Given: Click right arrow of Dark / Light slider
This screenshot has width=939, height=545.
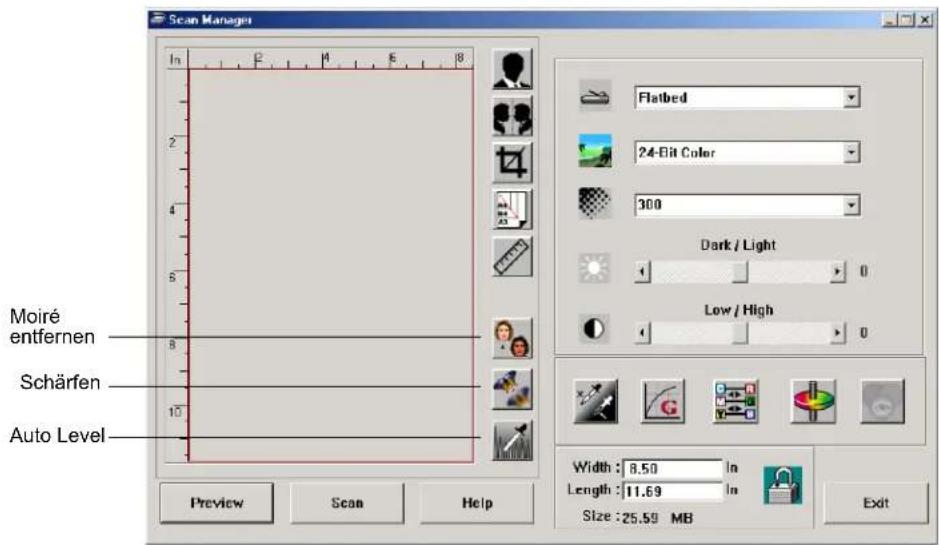Looking at the screenshot, I should 837,272.
